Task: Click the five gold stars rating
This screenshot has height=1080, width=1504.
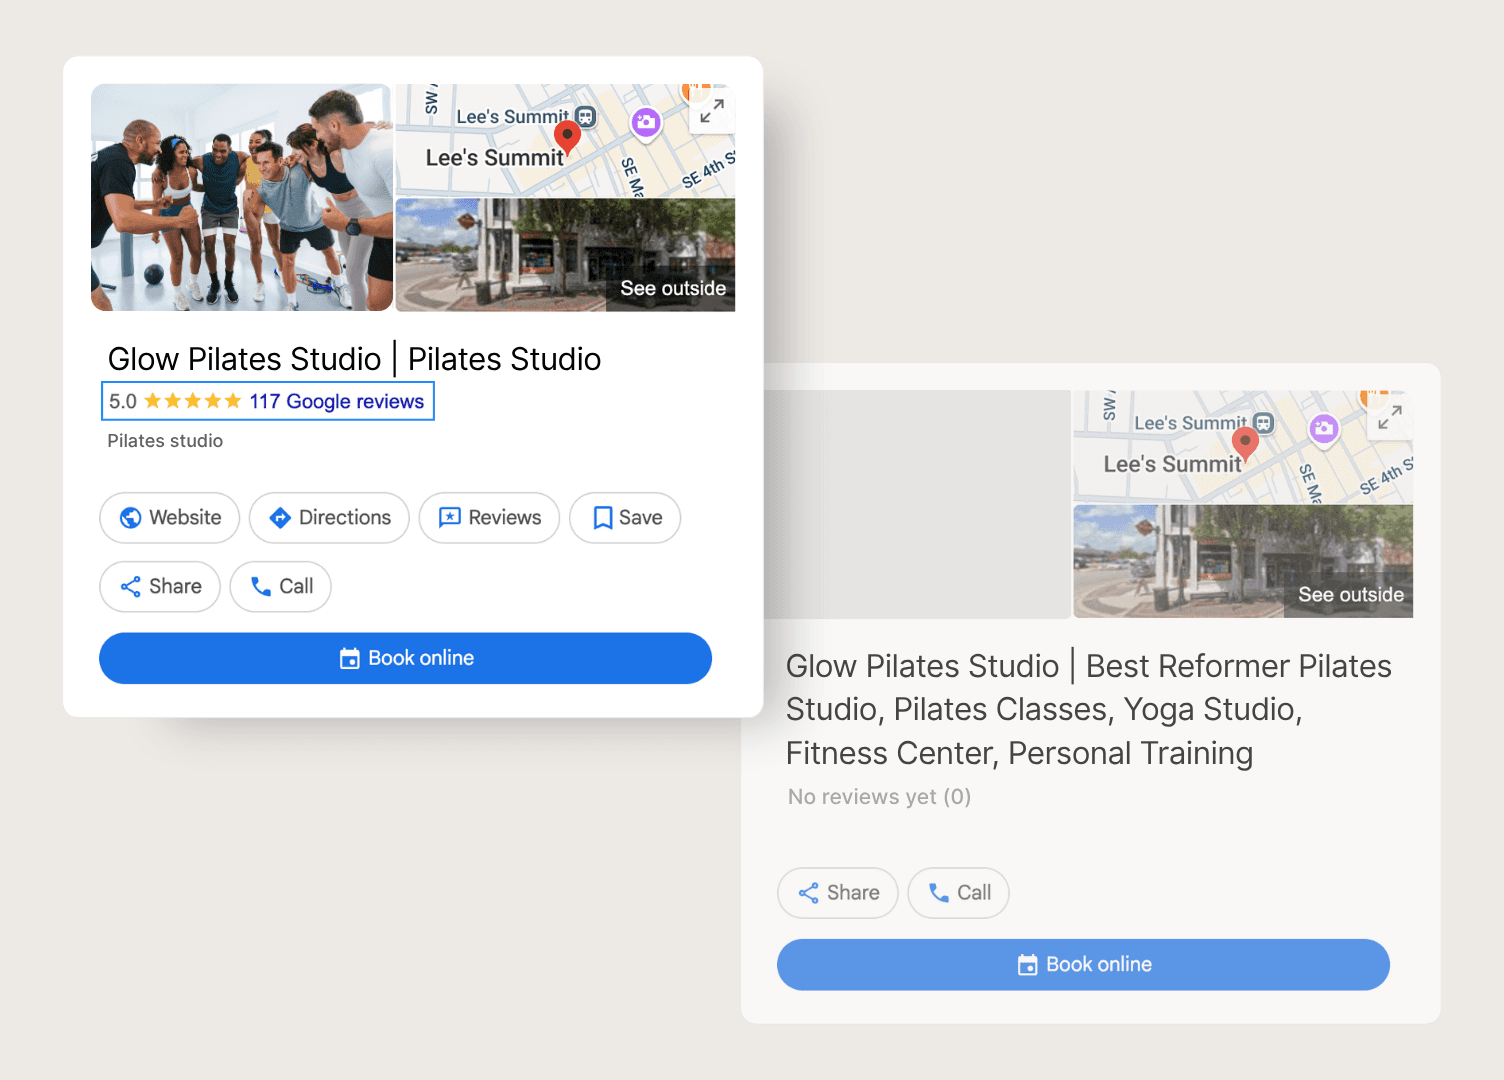Action: [x=193, y=401]
